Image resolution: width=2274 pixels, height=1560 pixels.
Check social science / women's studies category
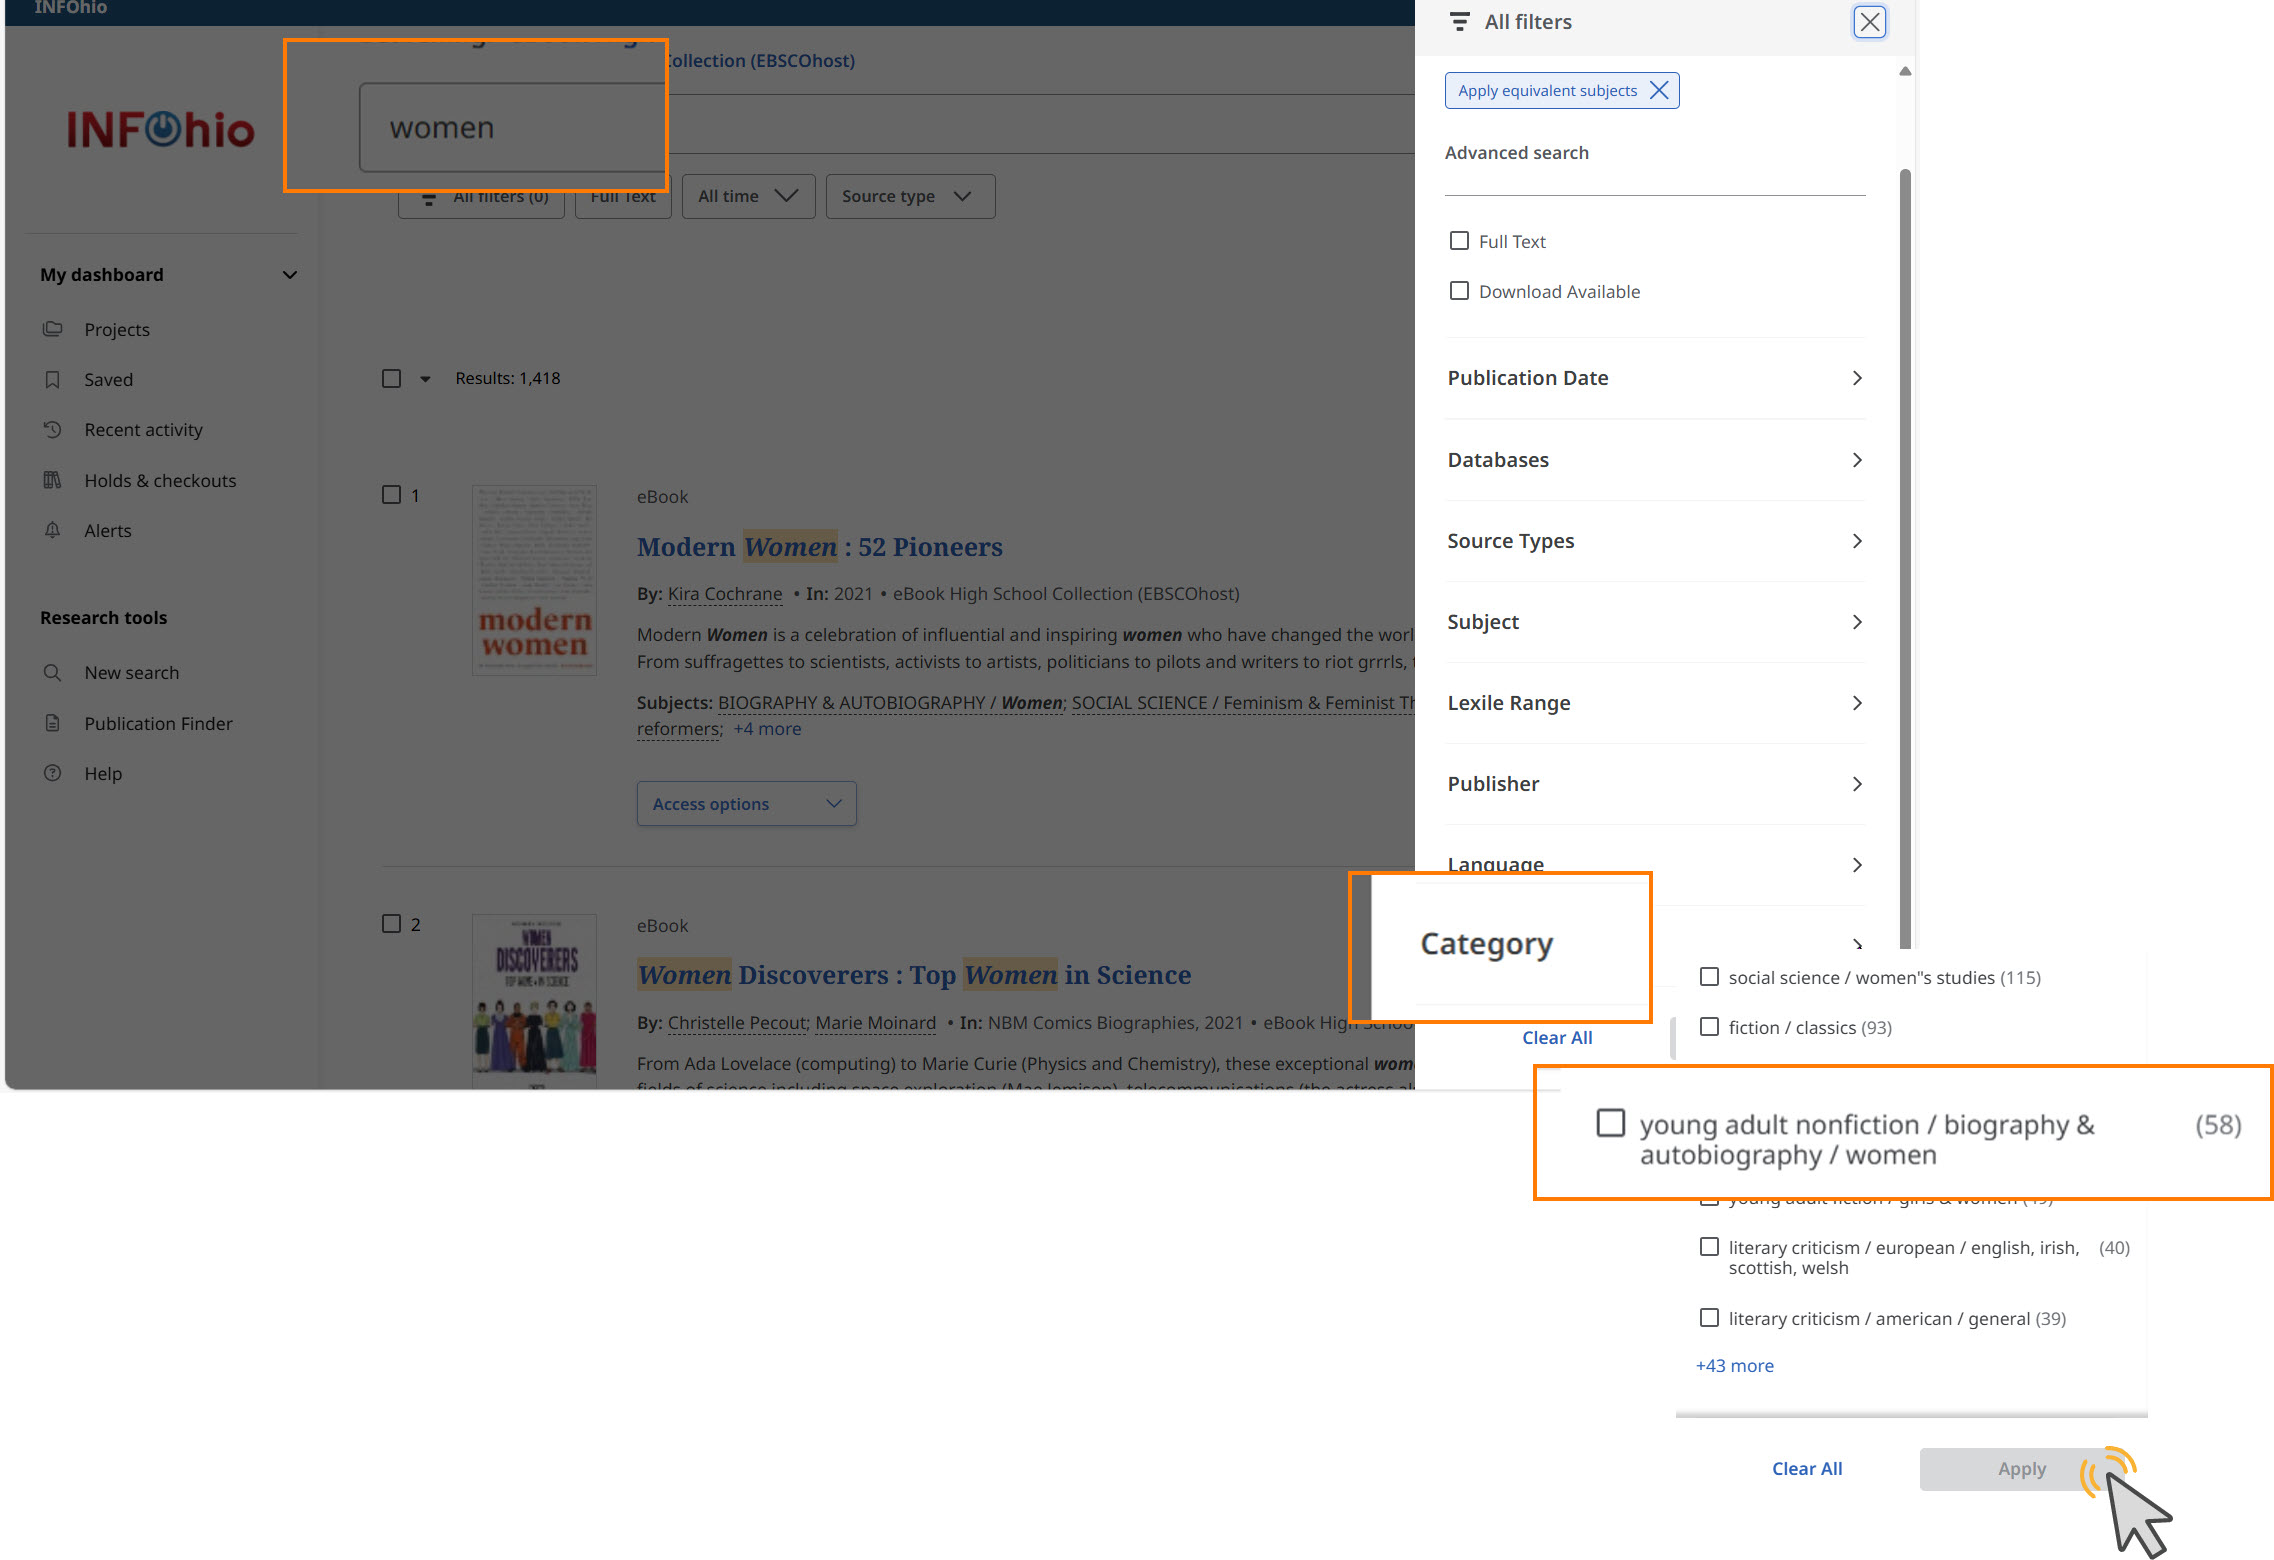tap(1709, 977)
